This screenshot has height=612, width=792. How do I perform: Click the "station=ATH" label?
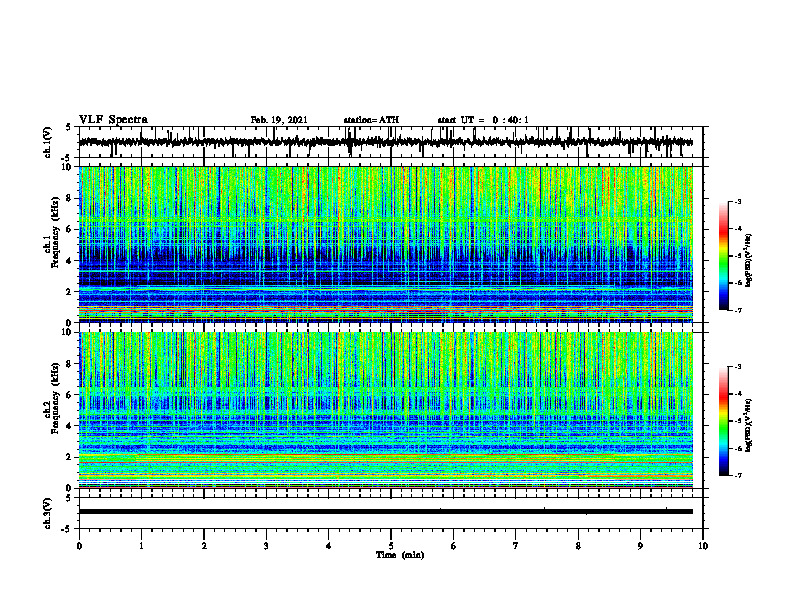point(371,120)
